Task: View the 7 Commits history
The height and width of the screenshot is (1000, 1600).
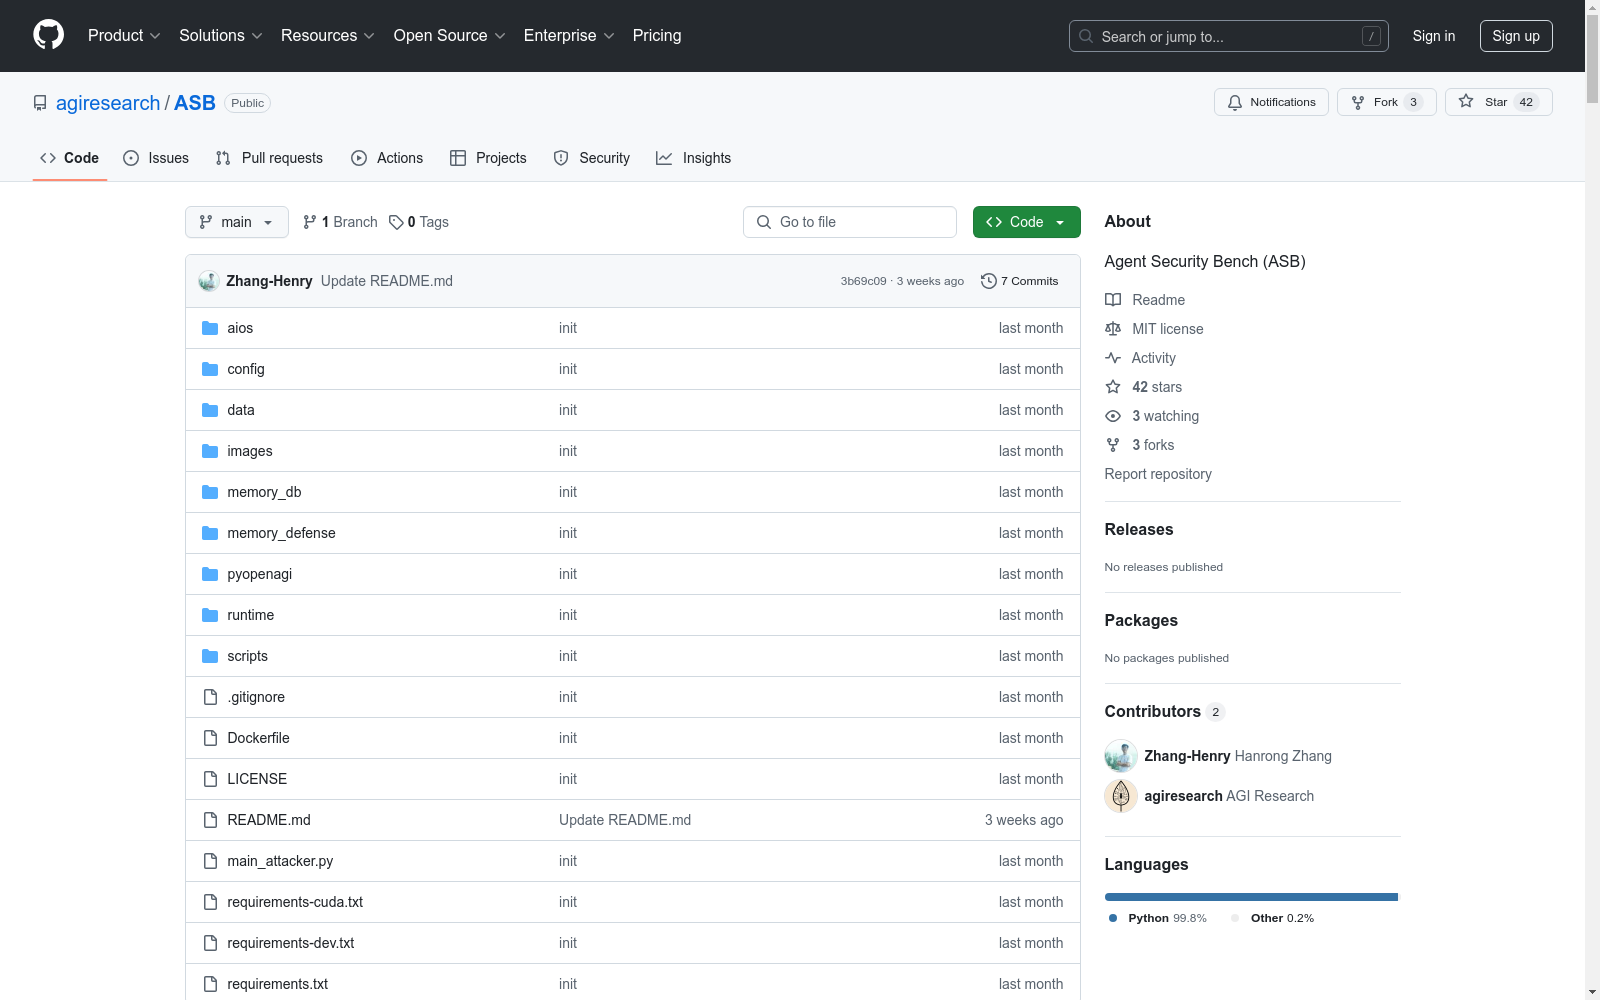Action: point(1020,281)
